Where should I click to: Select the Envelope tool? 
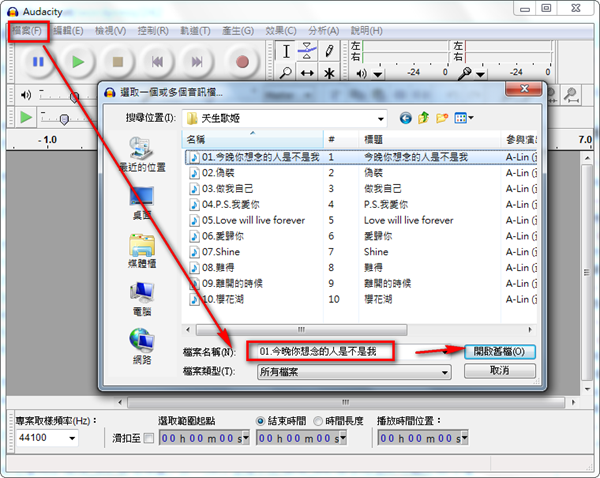click(307, 51)
